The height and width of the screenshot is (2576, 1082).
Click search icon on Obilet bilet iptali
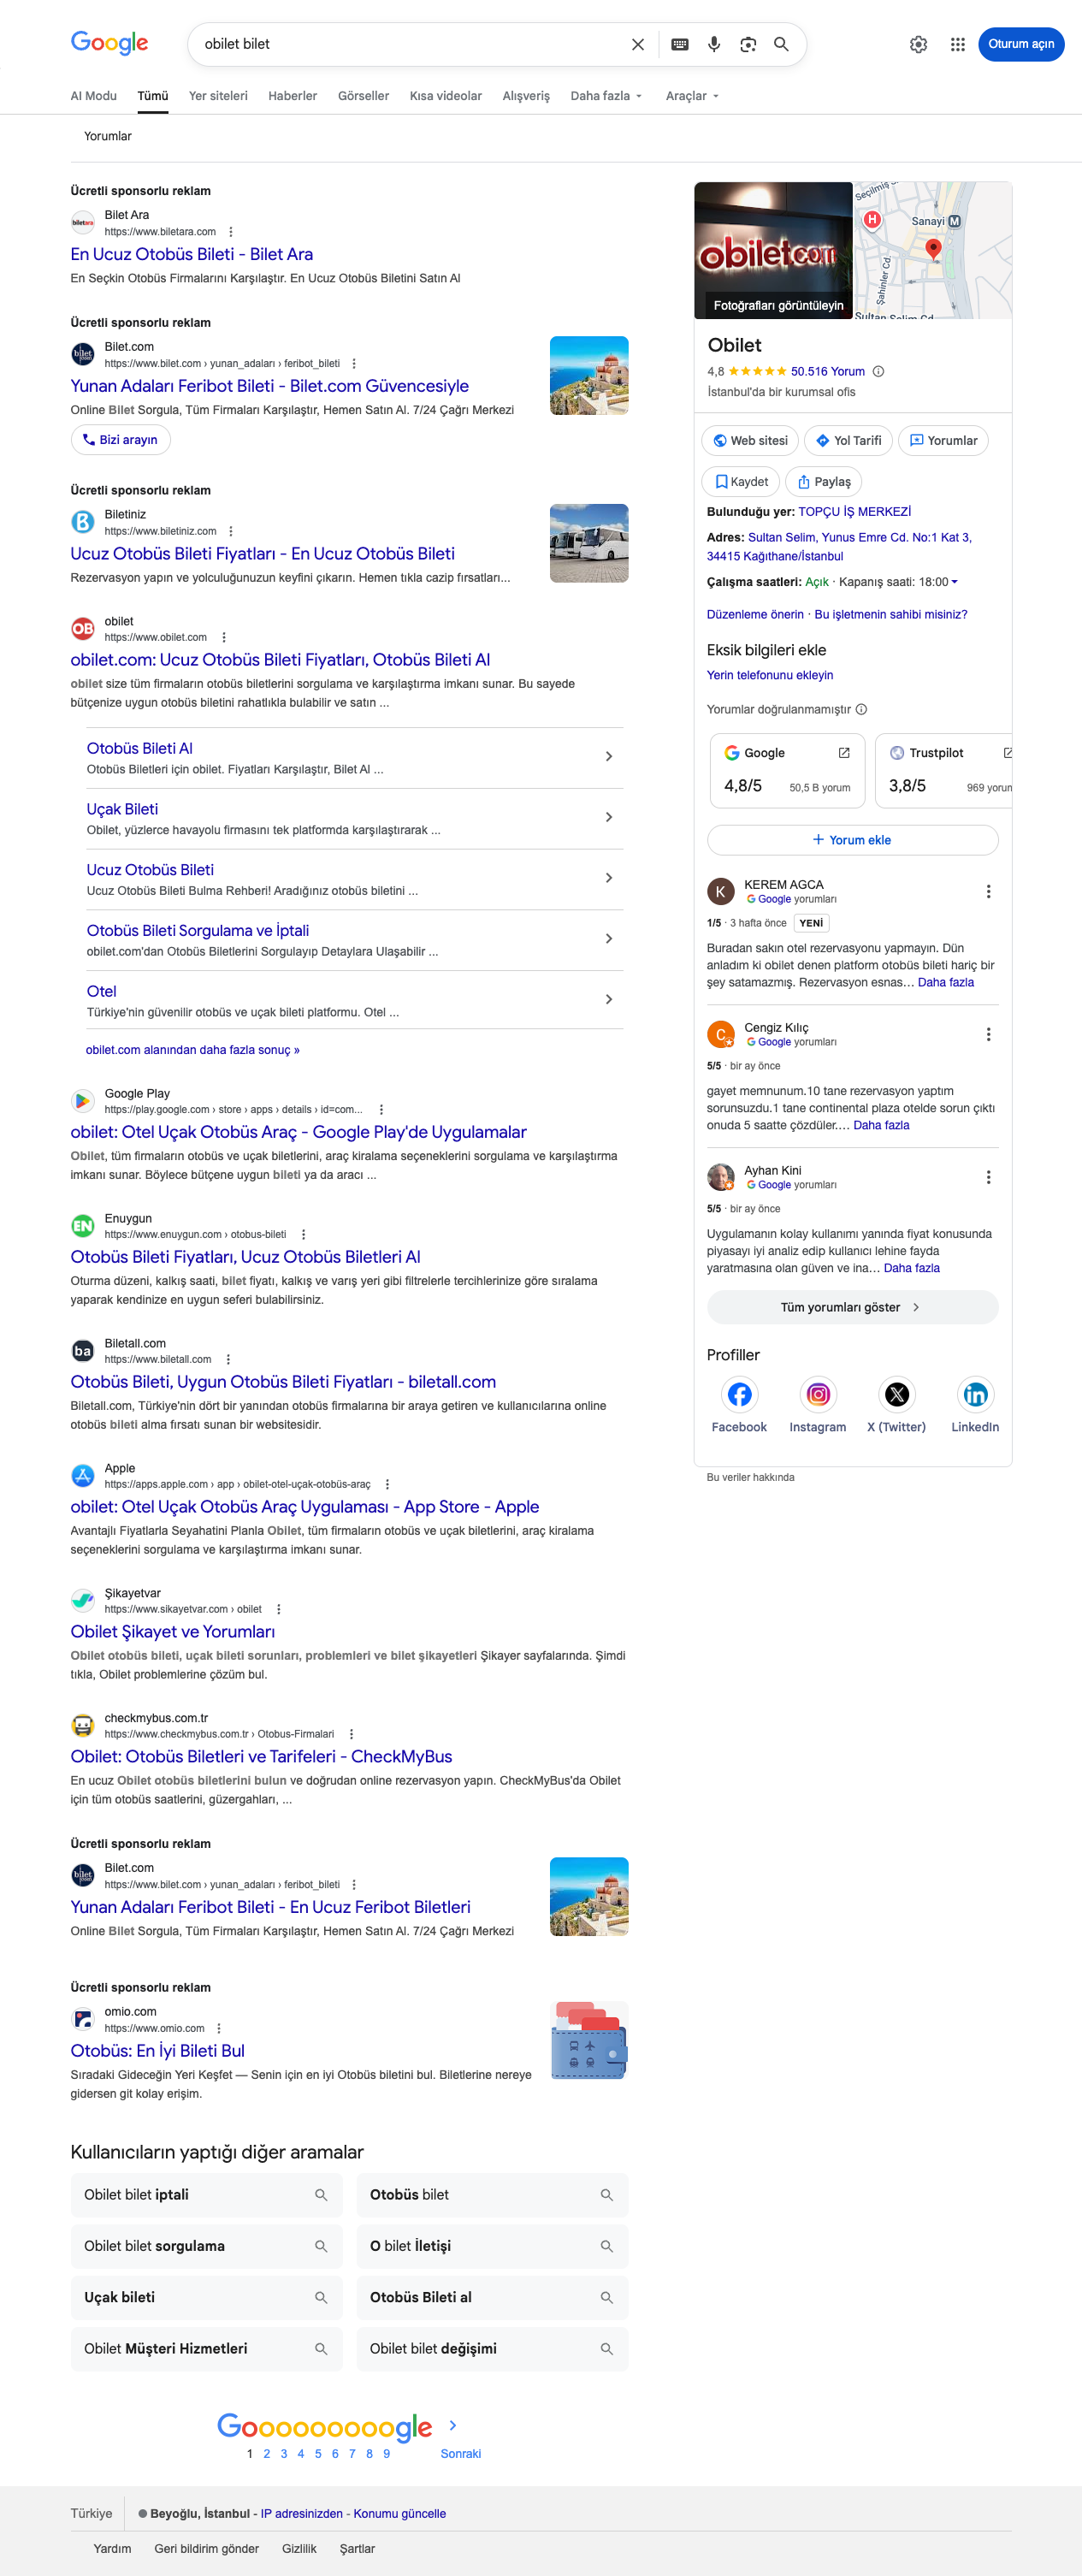pyautogui.click(x=321, y=2195)
